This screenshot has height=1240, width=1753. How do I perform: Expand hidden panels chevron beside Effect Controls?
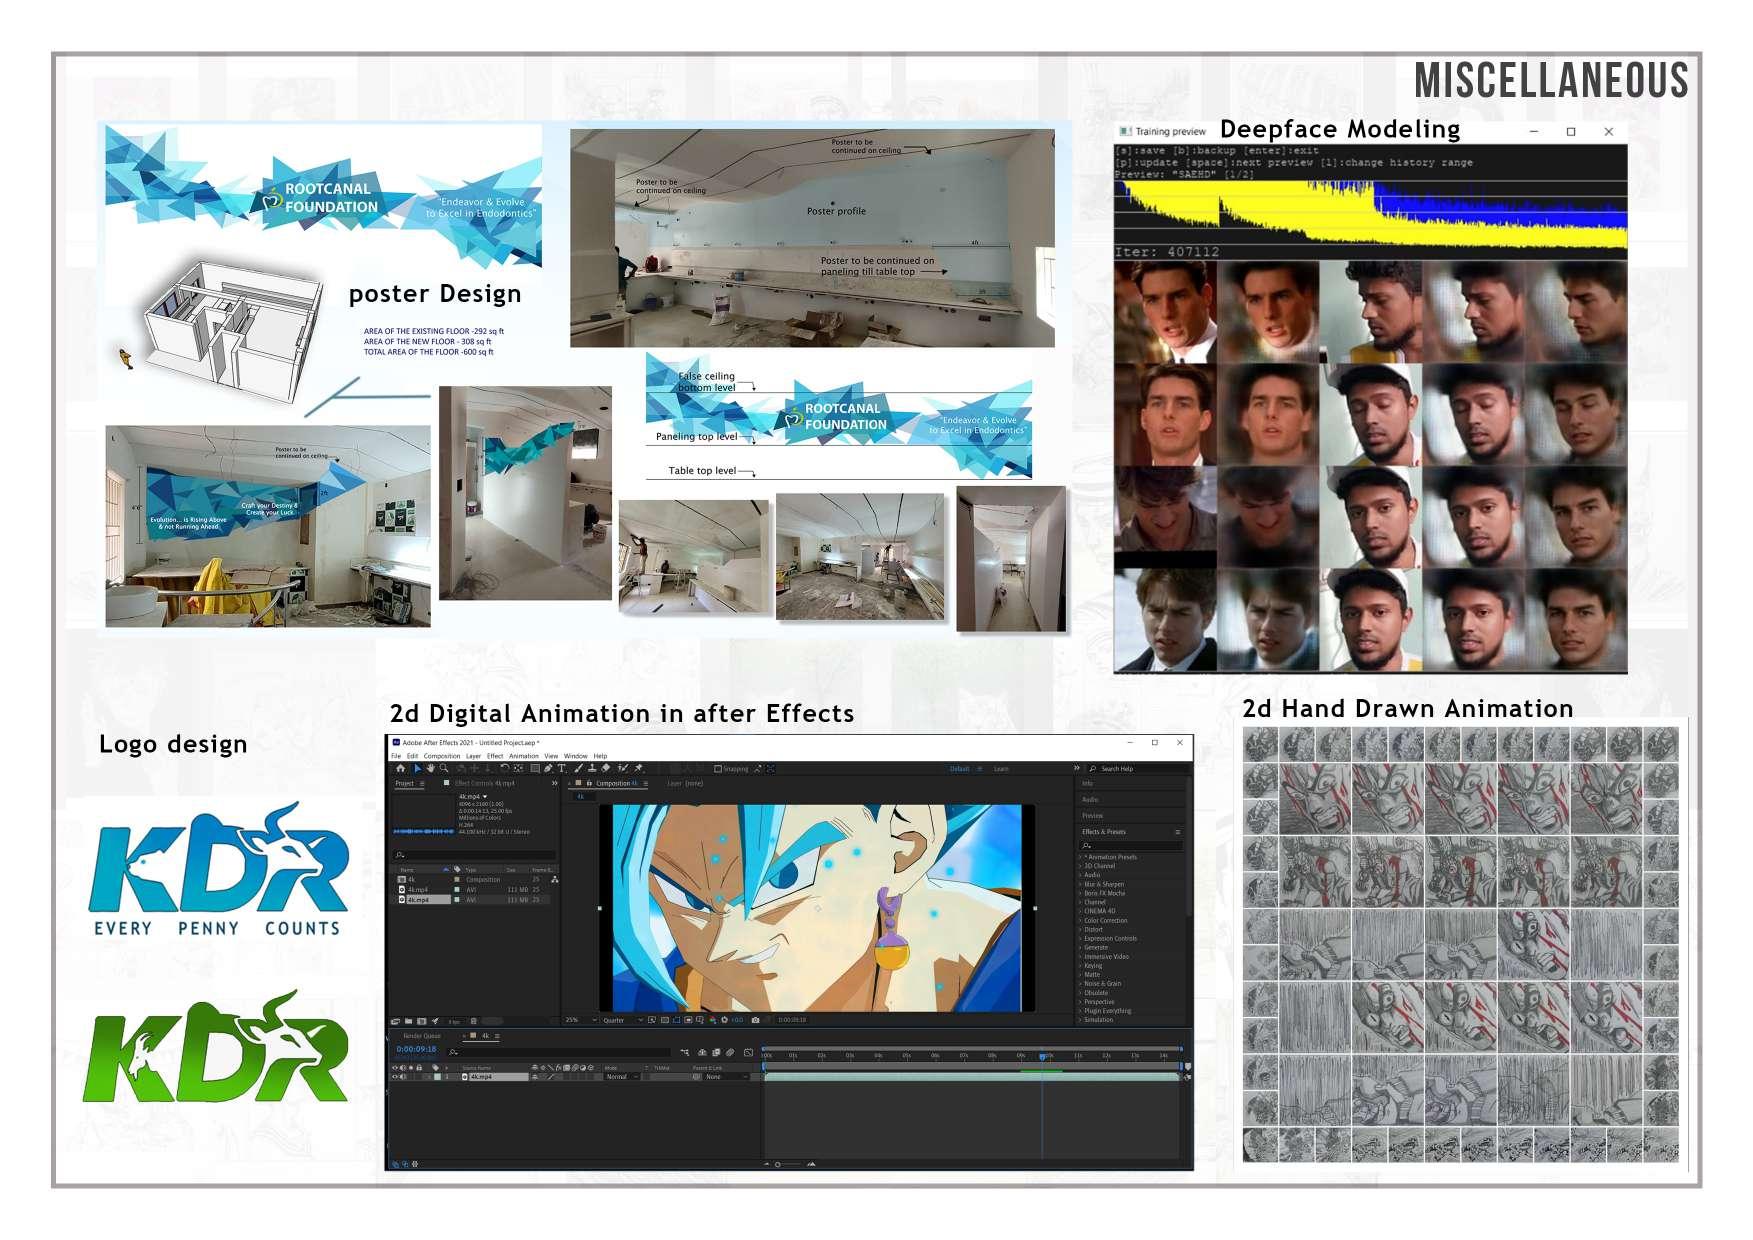click(555, 783)
